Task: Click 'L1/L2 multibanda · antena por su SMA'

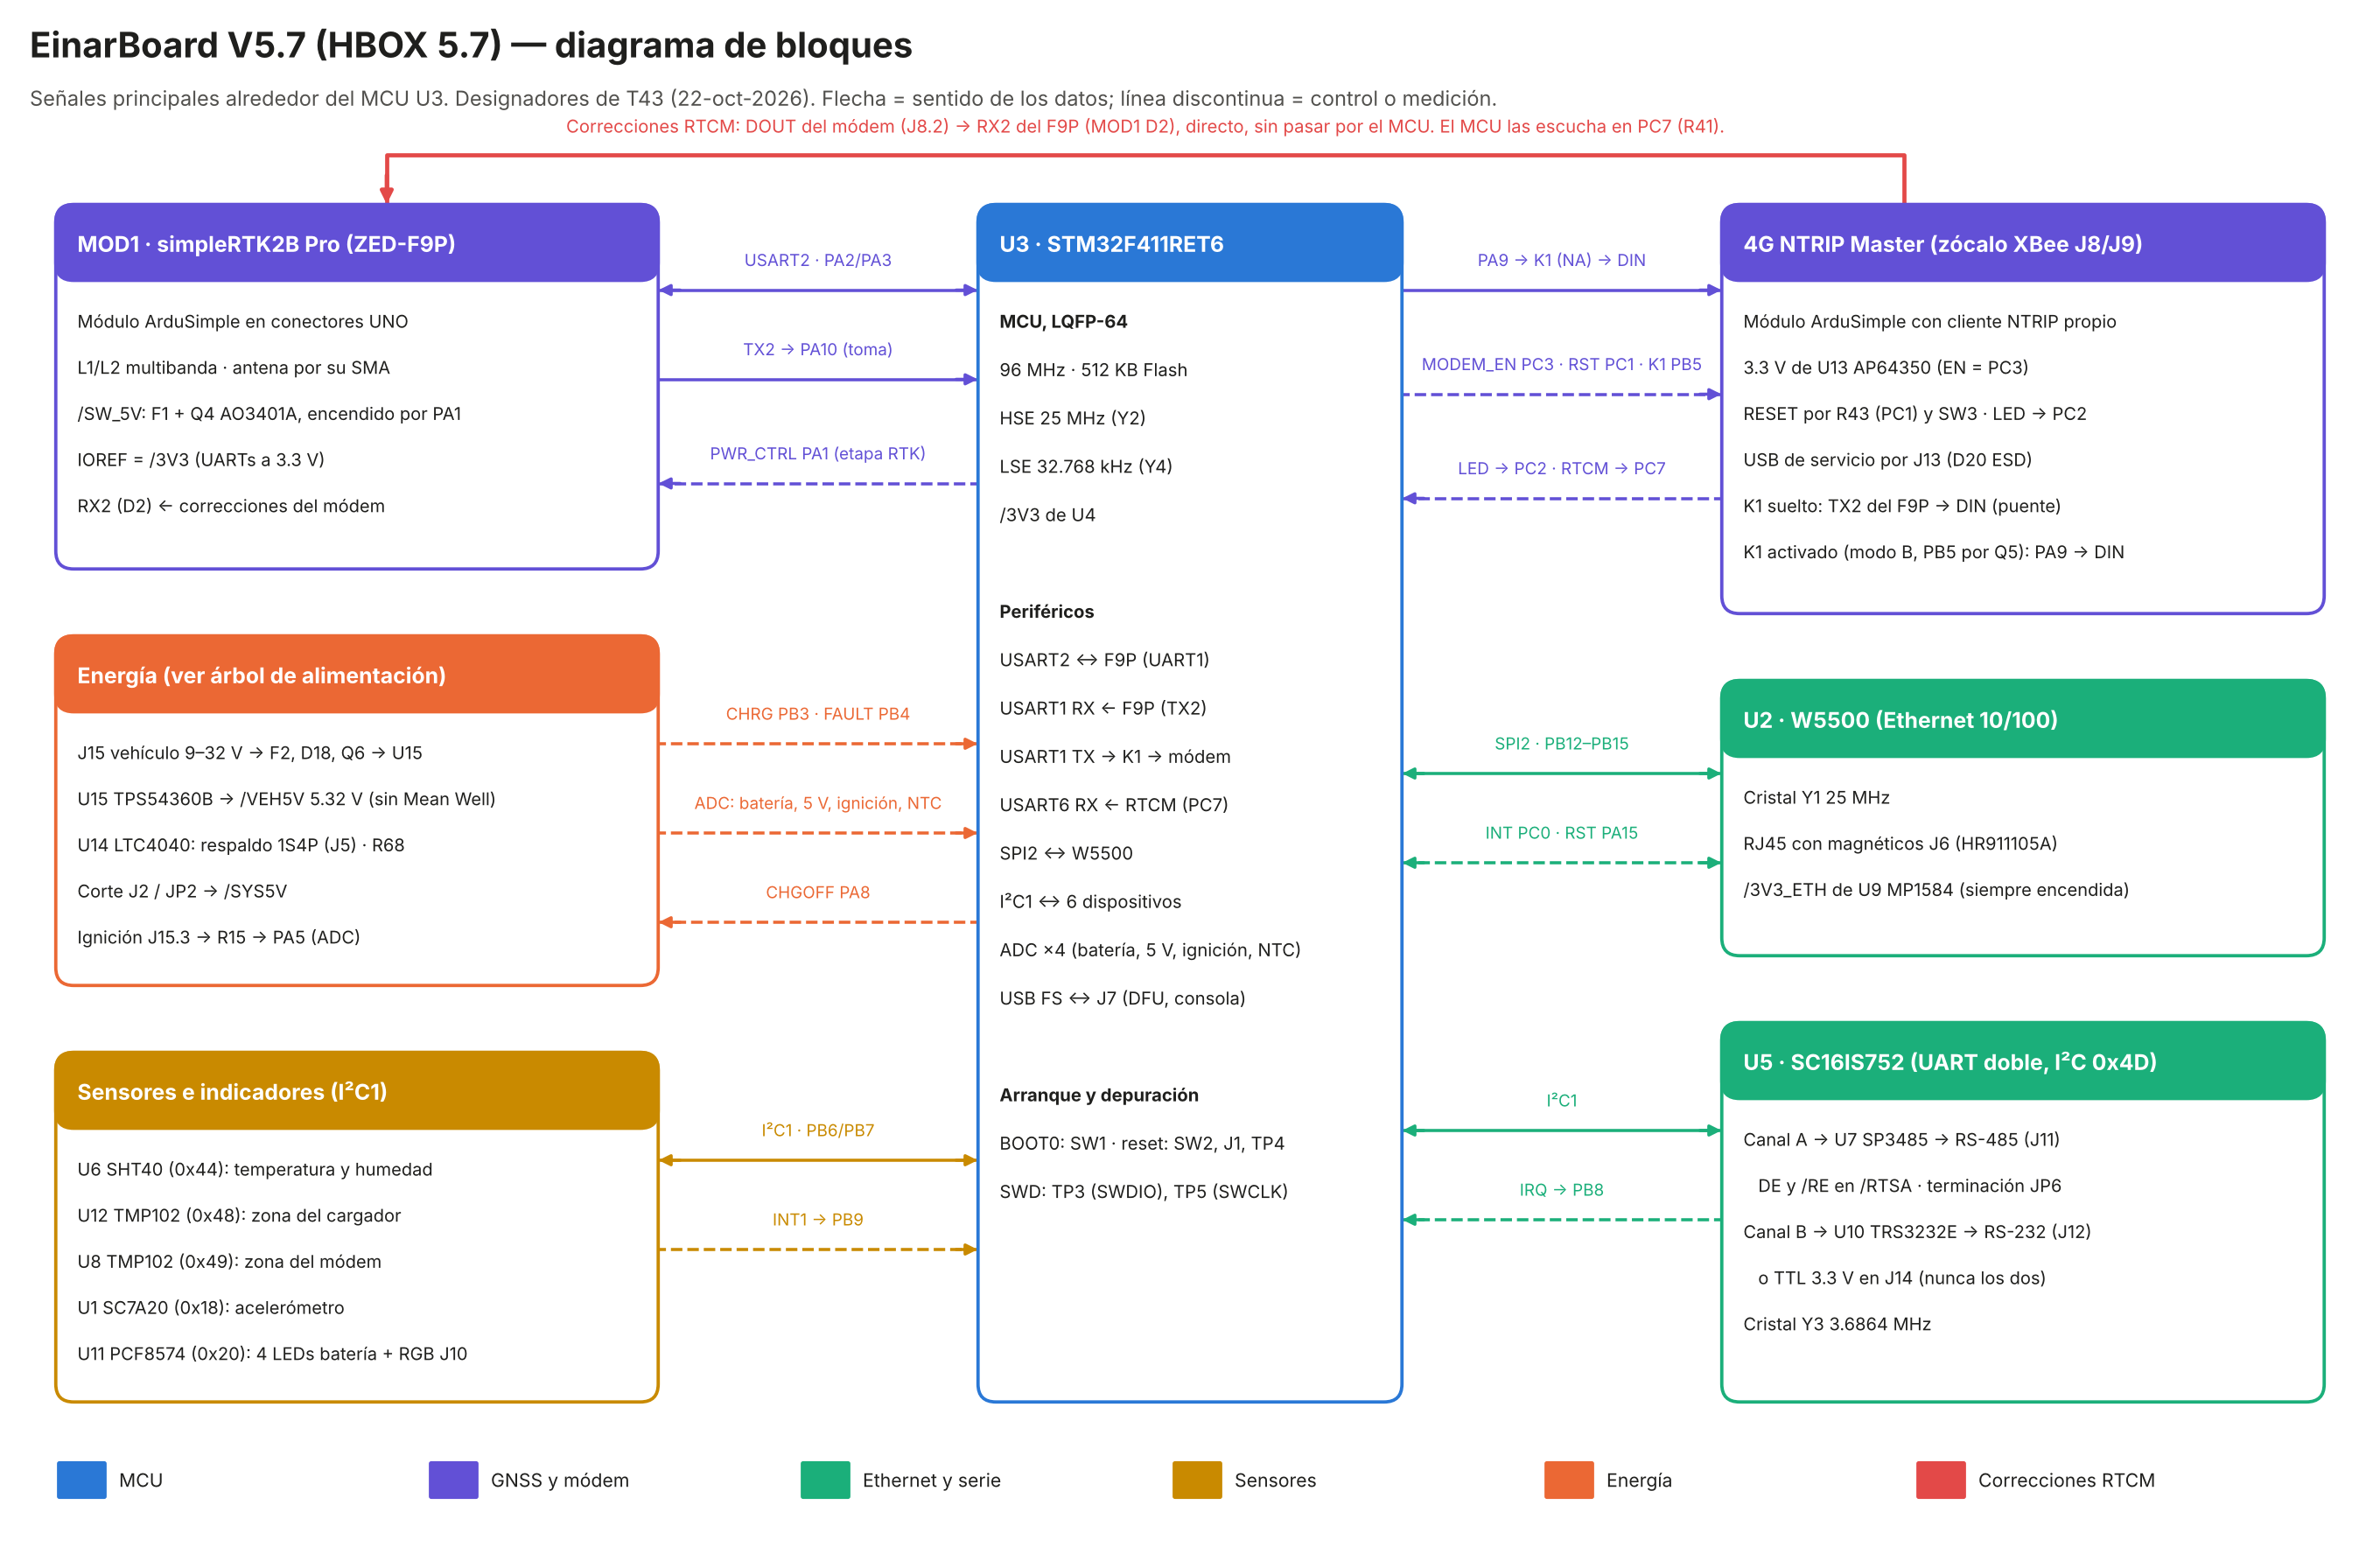Action: [234, 367]
